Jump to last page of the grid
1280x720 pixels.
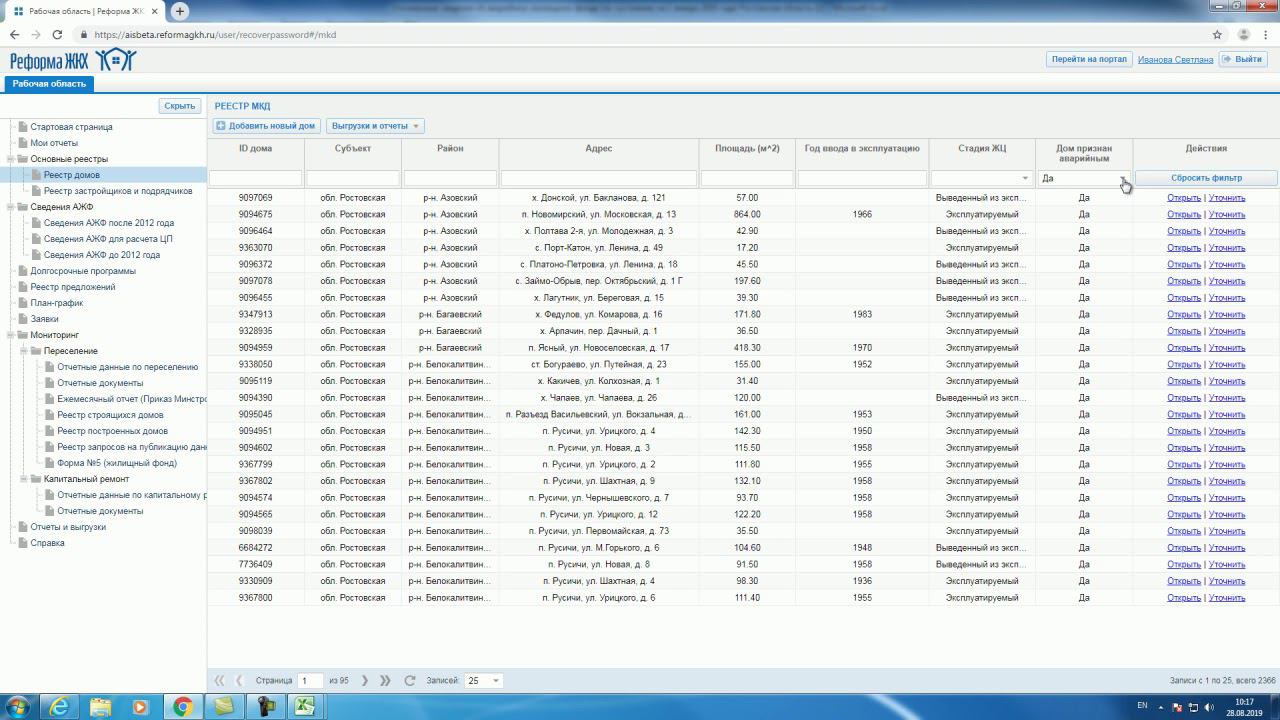coord(385,680)
